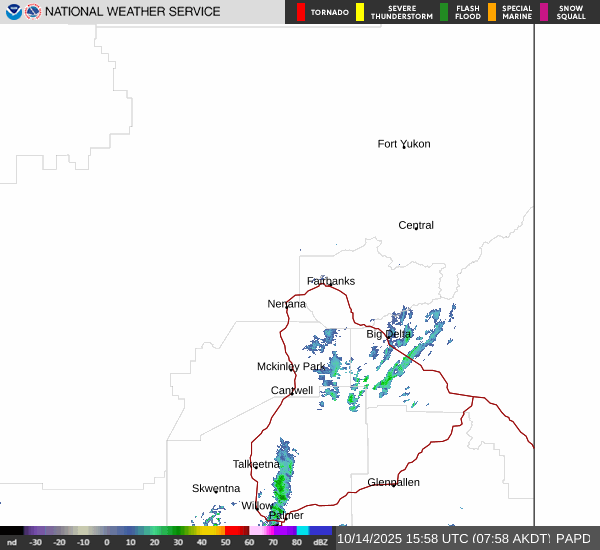Click the Skwentna label on the map
600x550 pixels.
[x=216, y=488]
